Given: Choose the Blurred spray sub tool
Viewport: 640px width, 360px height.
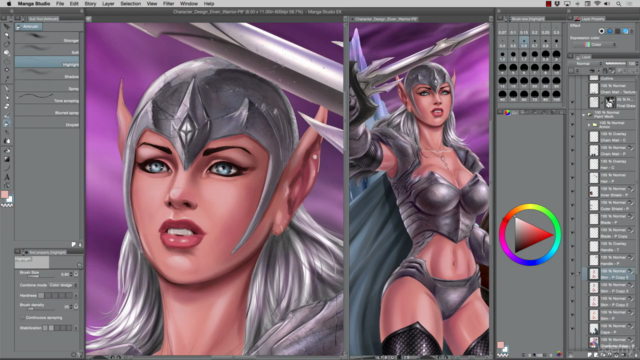Looking at the screenshot, I should [x=47, y=110].
